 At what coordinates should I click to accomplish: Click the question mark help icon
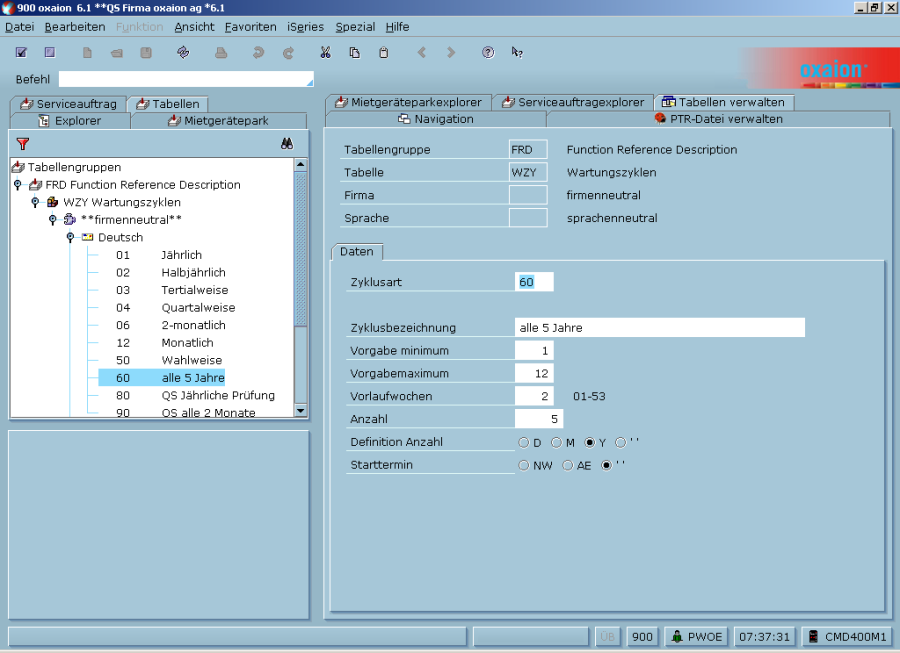488,53
